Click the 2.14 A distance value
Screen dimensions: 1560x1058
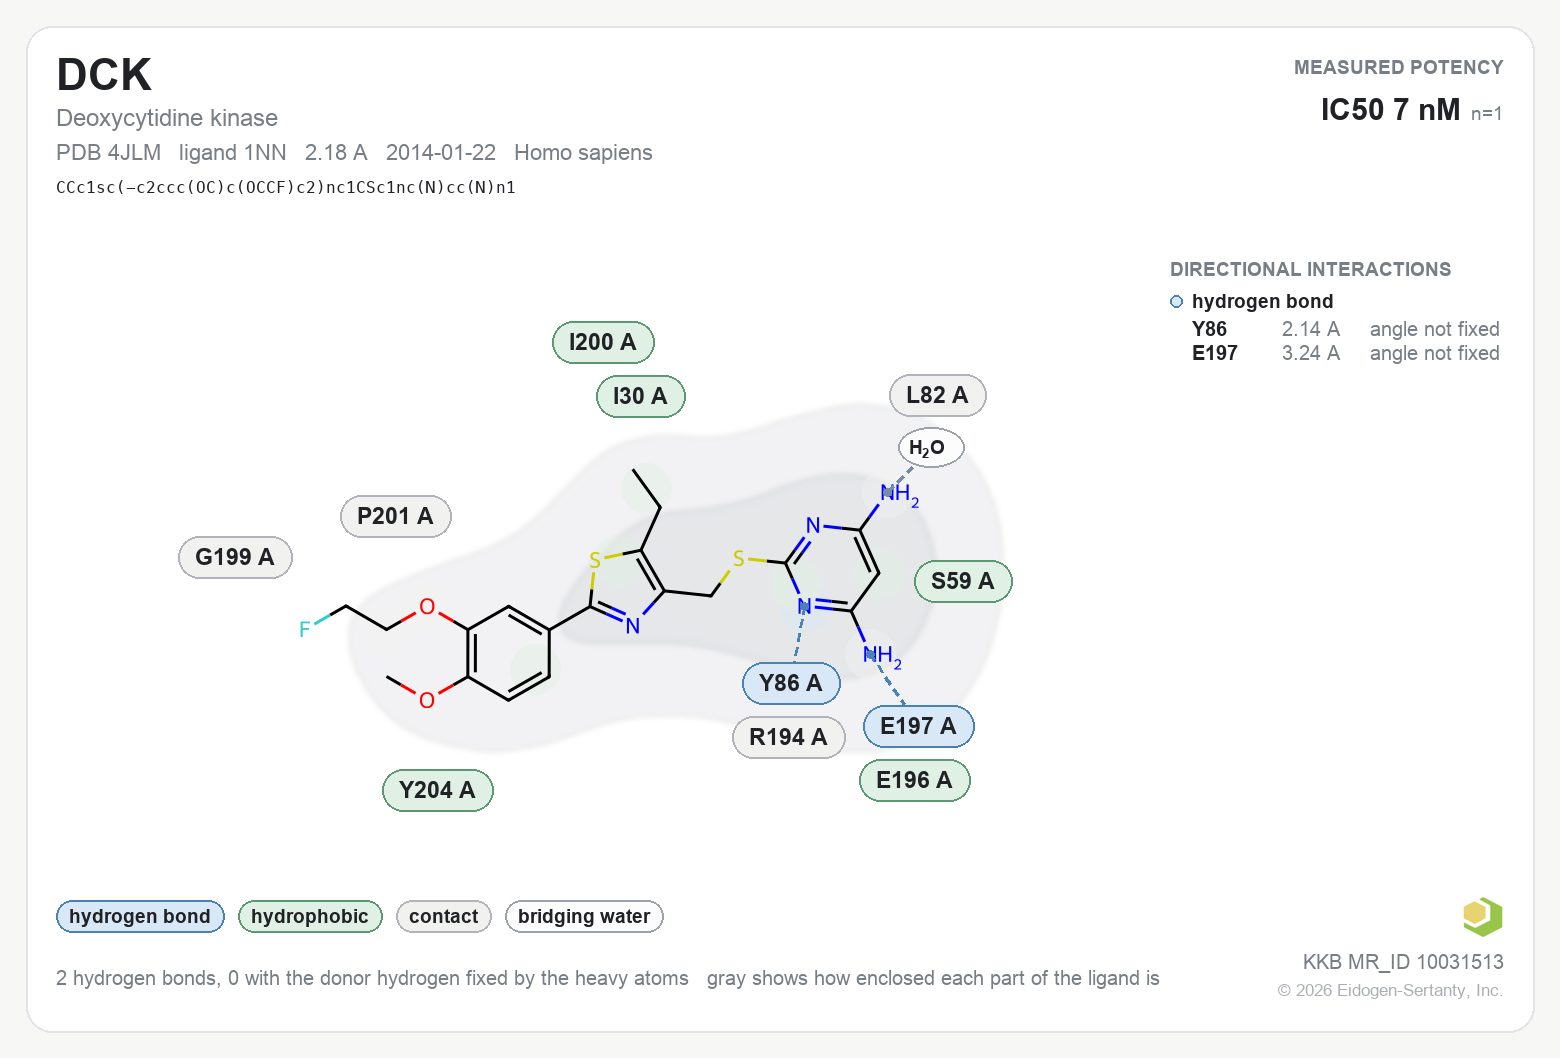(x=1311, y=329)
